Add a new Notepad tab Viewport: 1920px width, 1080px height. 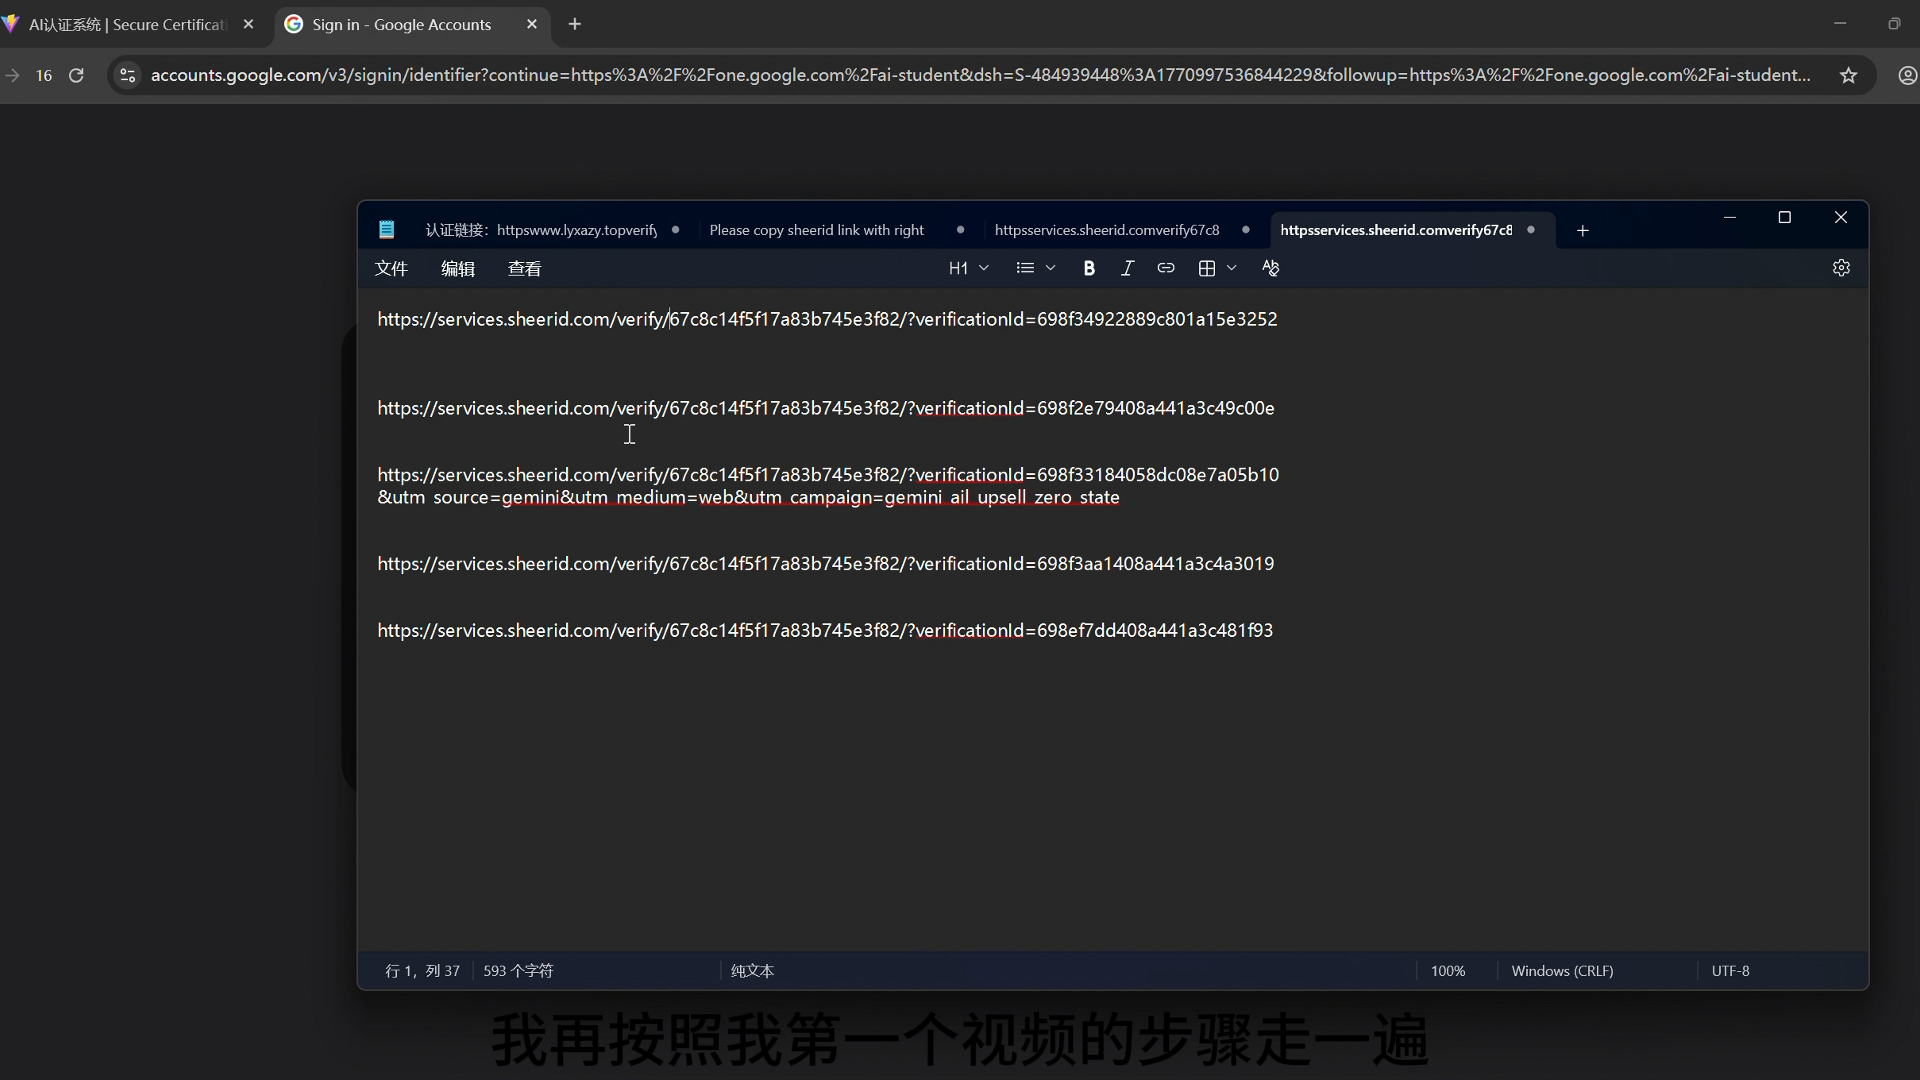click(1582, 230)
